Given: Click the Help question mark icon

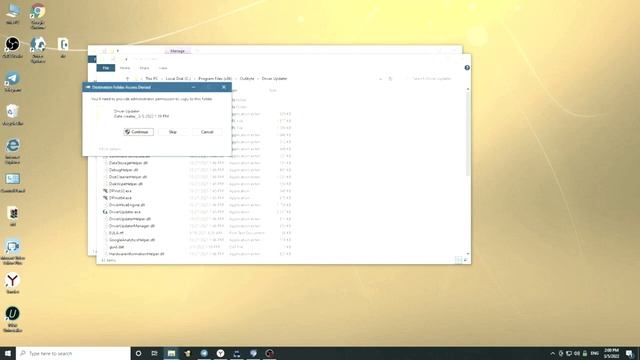Looking at the screenshot, I should [x=467, y=68].
